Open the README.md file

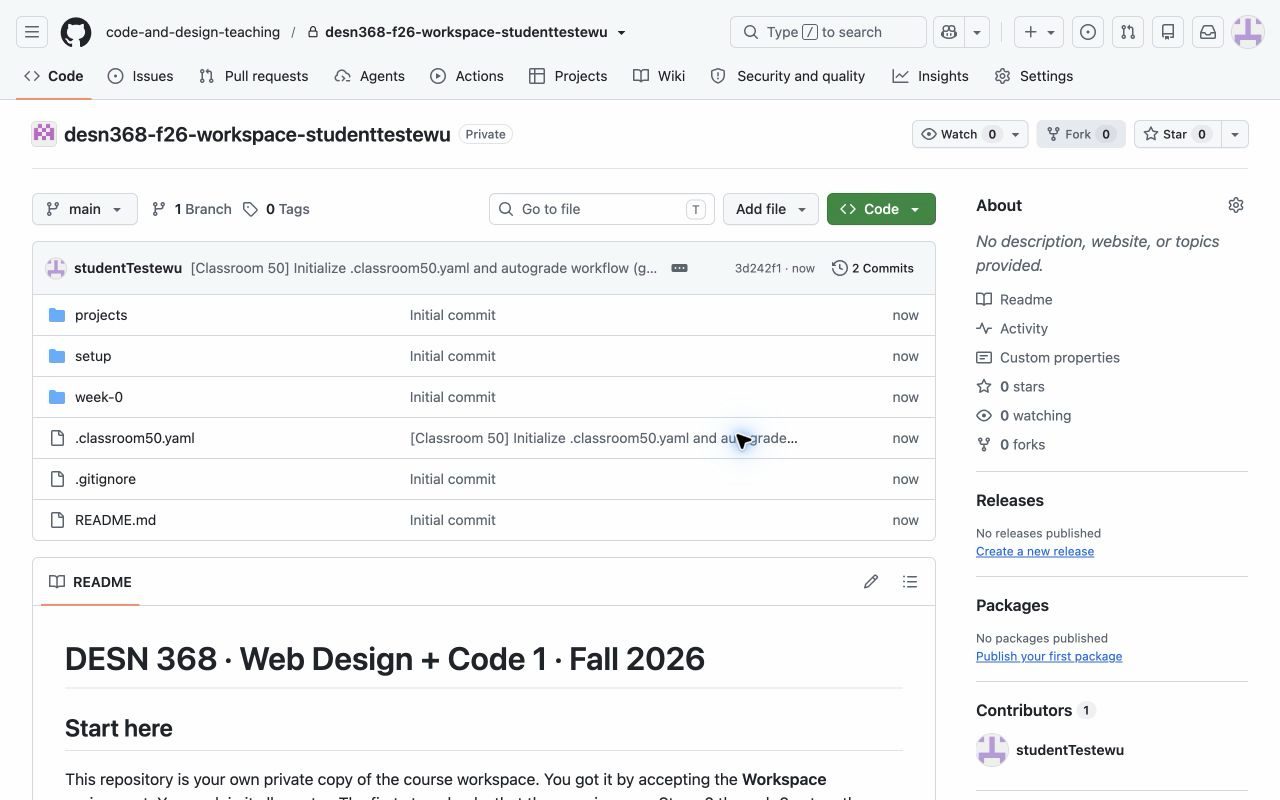[x=115, y=520]
